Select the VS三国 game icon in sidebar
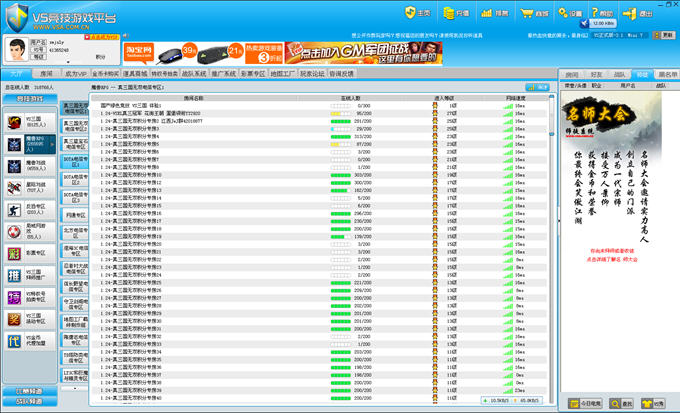Screen dimensions: 680x413 pyautogui.click(x=14, y=122)
